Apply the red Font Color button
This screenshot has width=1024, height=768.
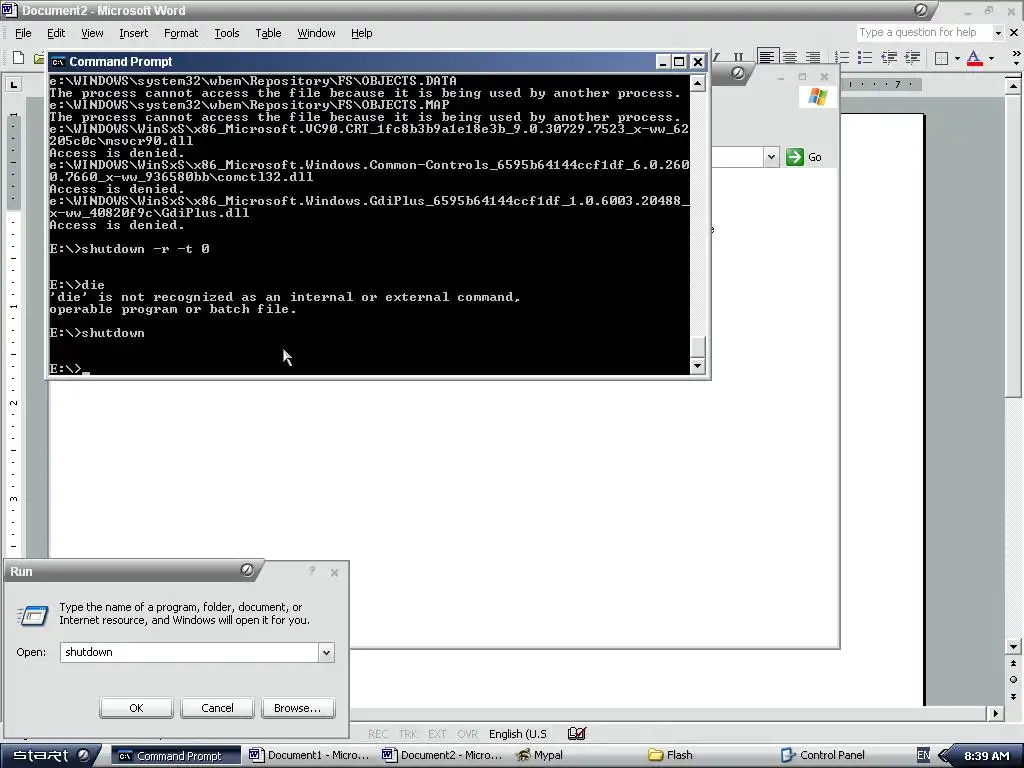[974, 58]
